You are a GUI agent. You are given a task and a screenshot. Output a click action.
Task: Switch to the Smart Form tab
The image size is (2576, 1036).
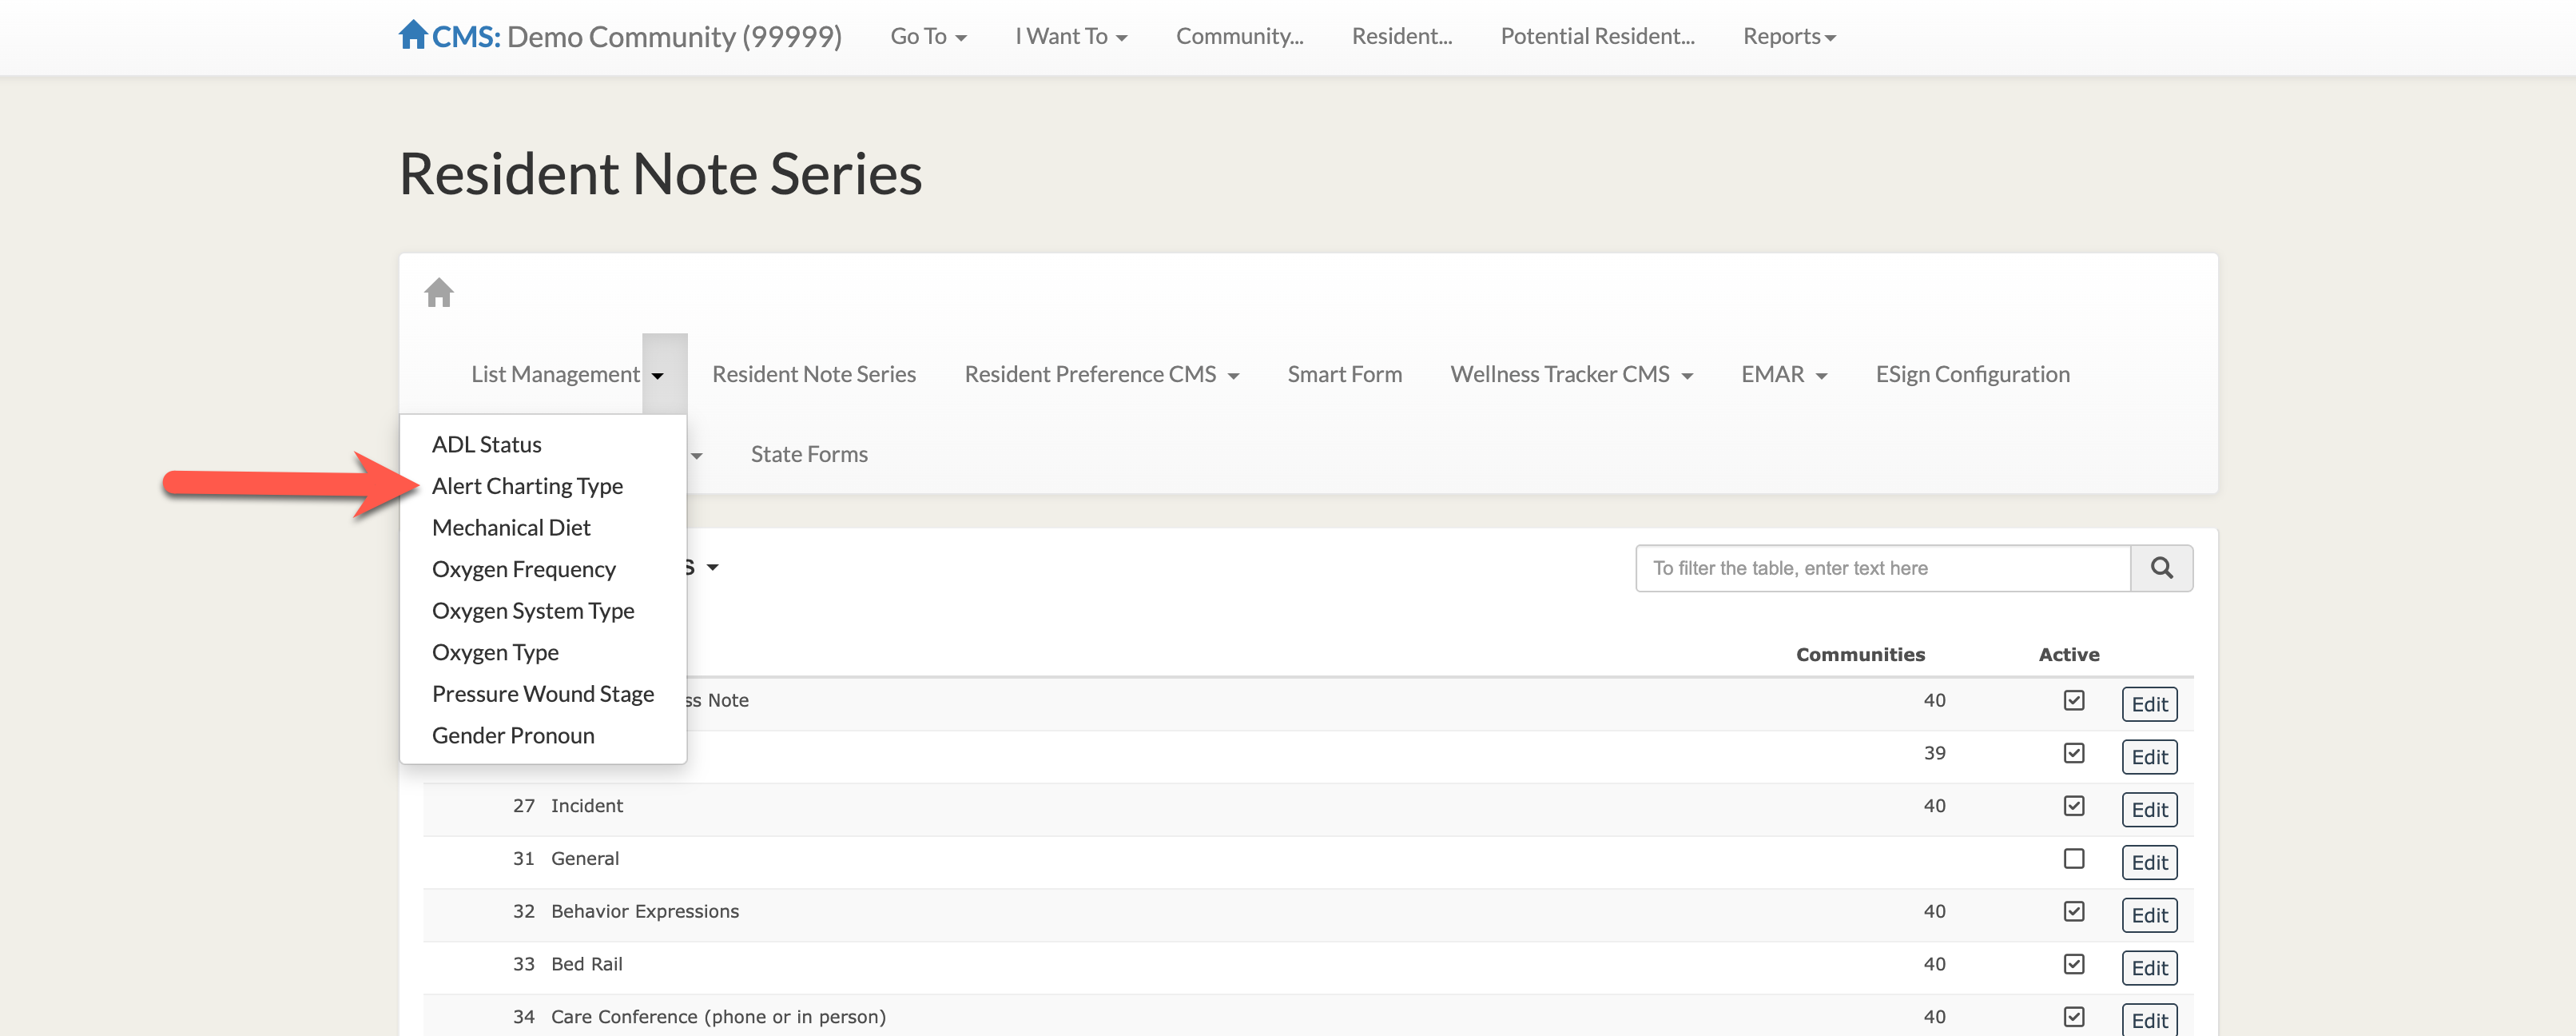1344,374
